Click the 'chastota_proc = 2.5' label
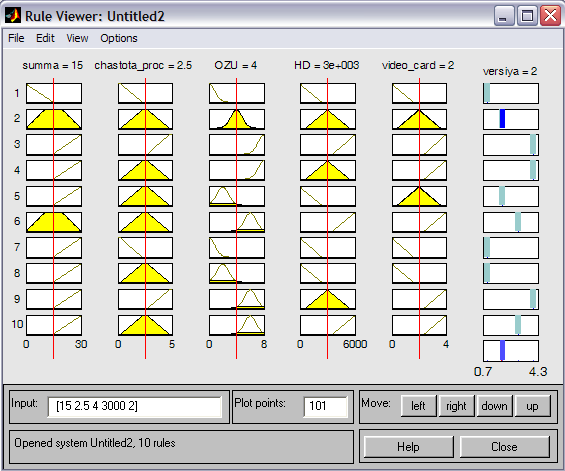 pos(143,66)
